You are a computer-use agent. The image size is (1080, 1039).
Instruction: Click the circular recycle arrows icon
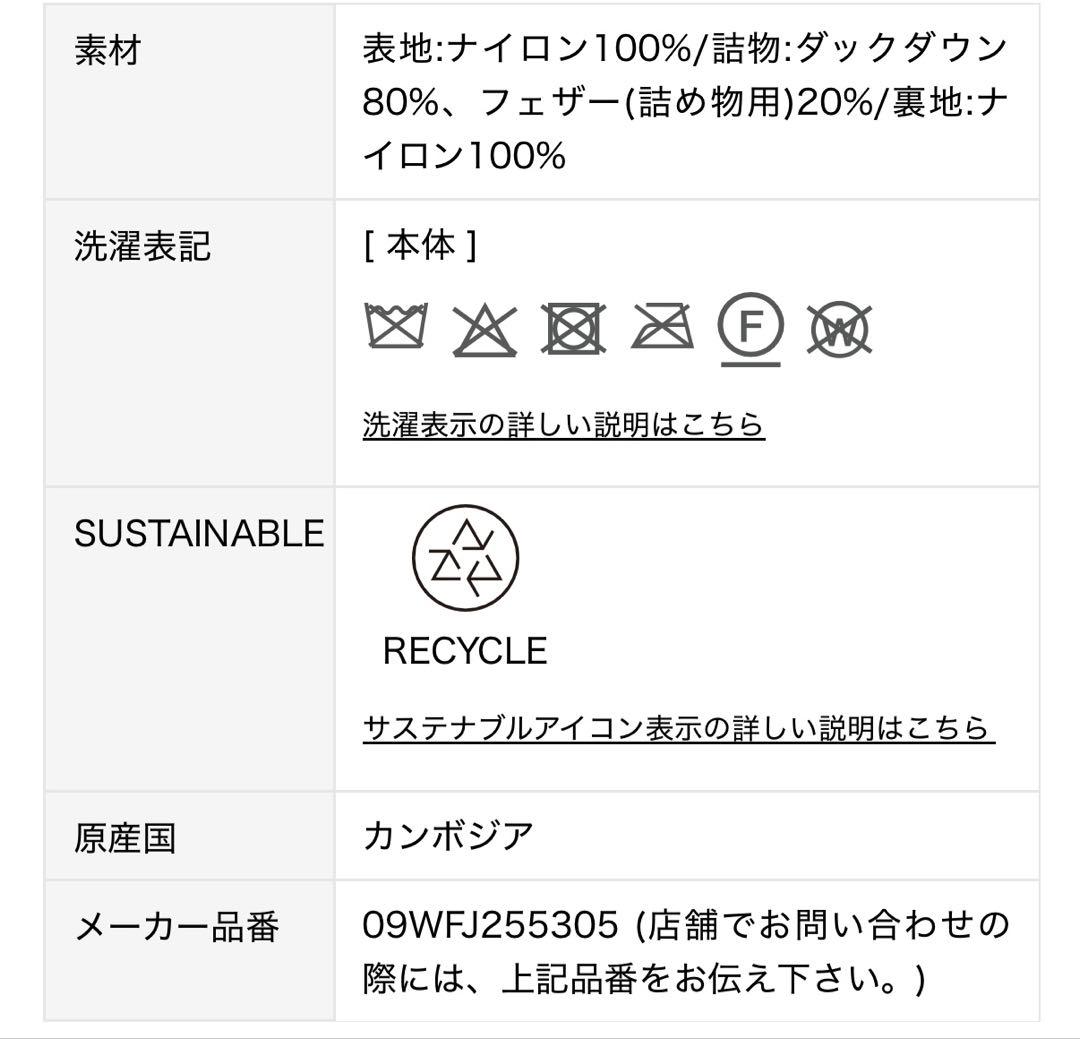(465, 558)
